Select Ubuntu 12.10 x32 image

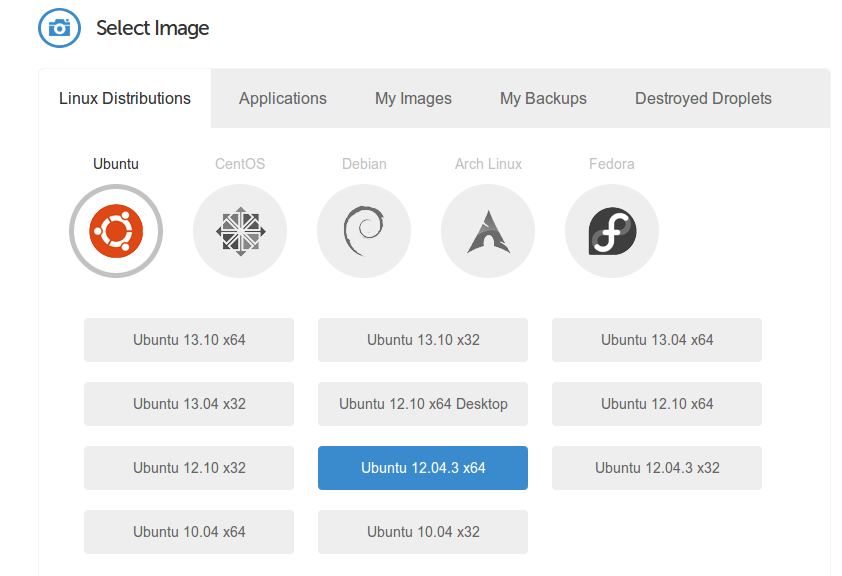(x=189, y=468)
